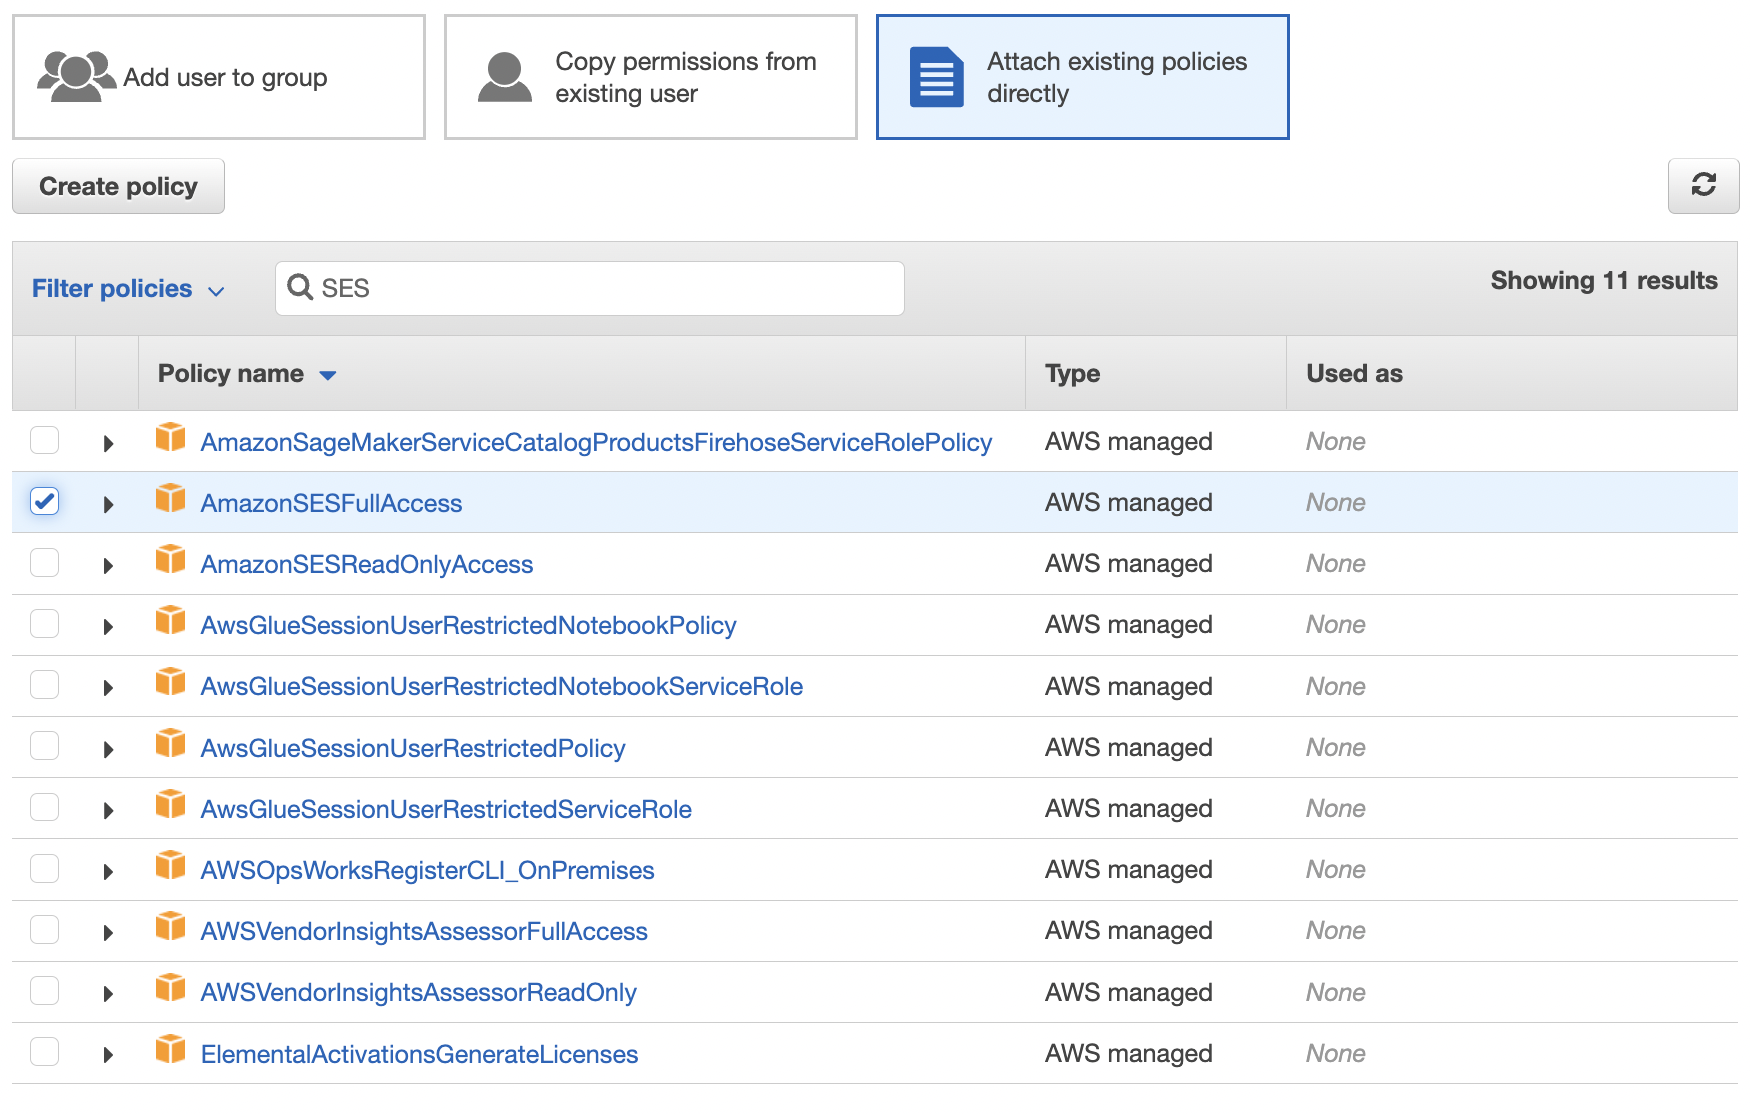
Task: Click the document icon in Attach existing policies
Action: click(936, 77)
